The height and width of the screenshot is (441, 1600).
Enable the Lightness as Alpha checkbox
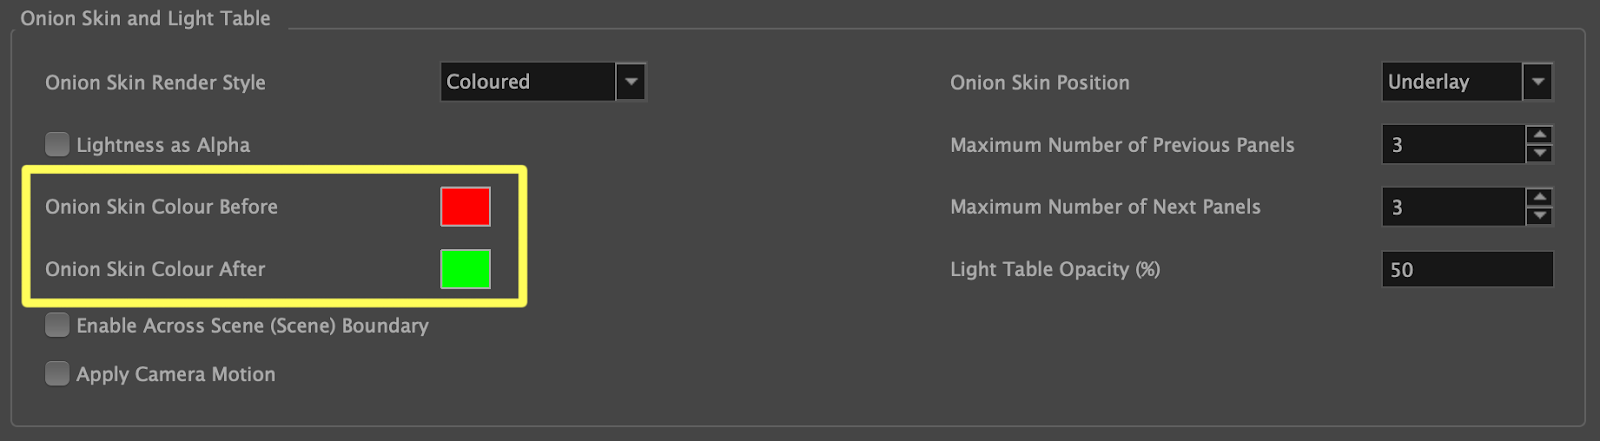[x=58, y=145]
